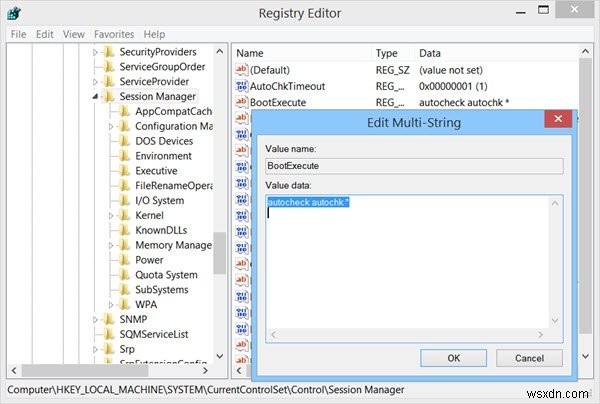600x404 pixels.
Task: Expand the Srp key
Action: point(95,349)
